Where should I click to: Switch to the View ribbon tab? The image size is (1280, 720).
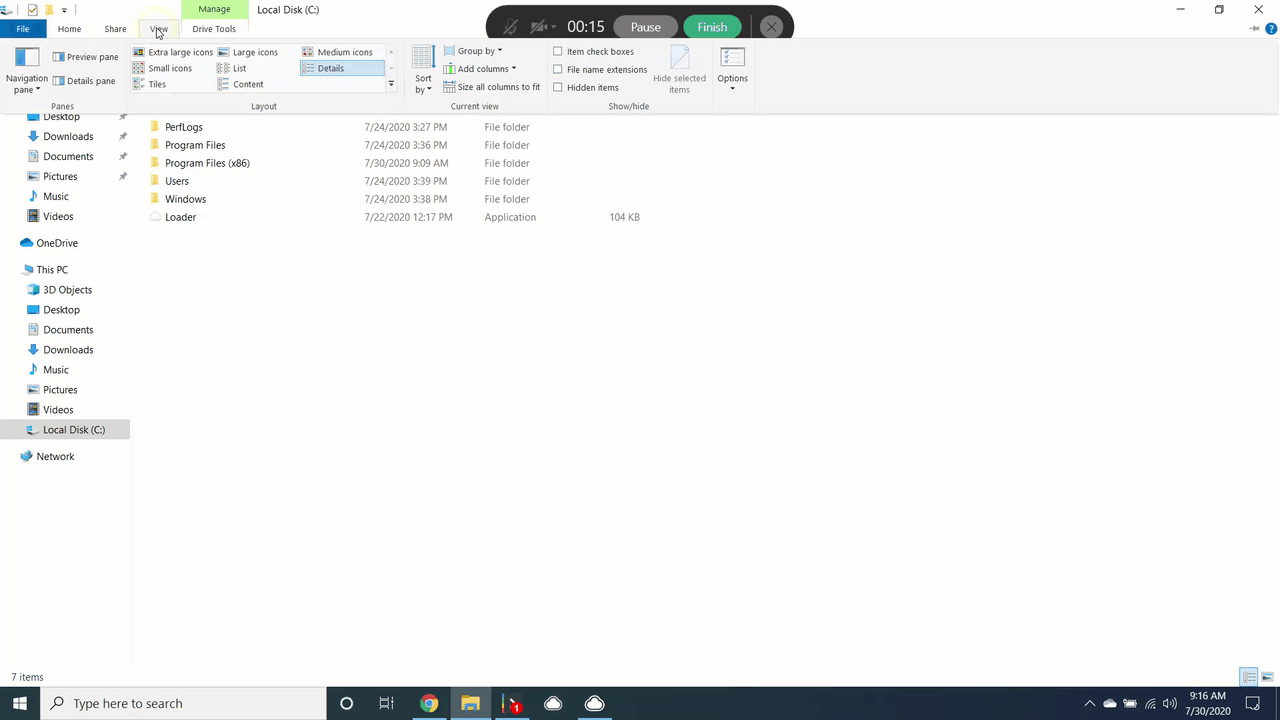click(x=159, y=29)
